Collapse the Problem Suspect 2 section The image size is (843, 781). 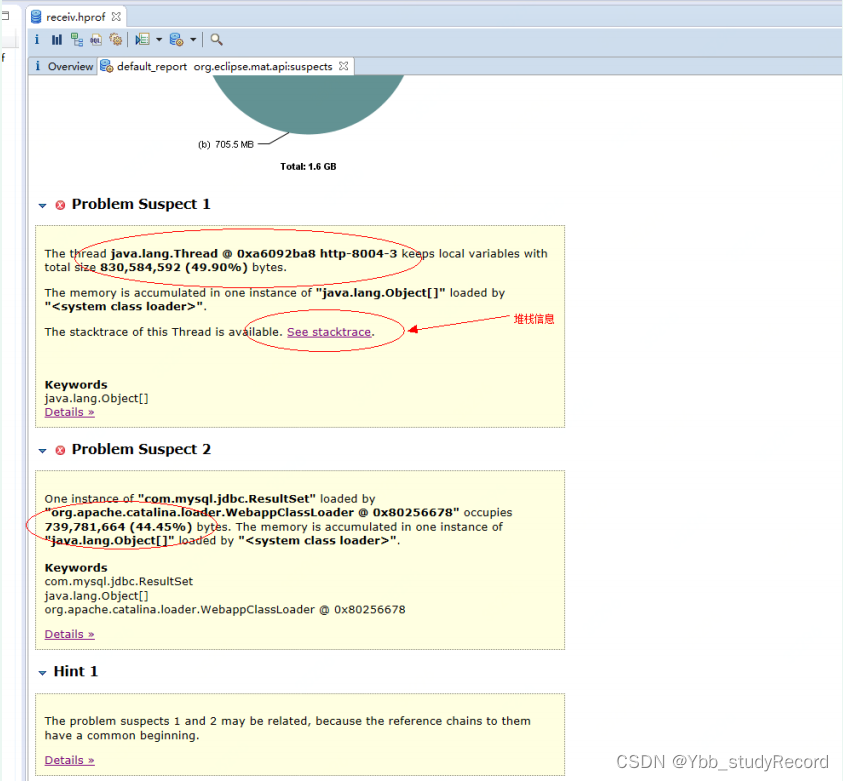pyautogui.click(x=42, y=450)
